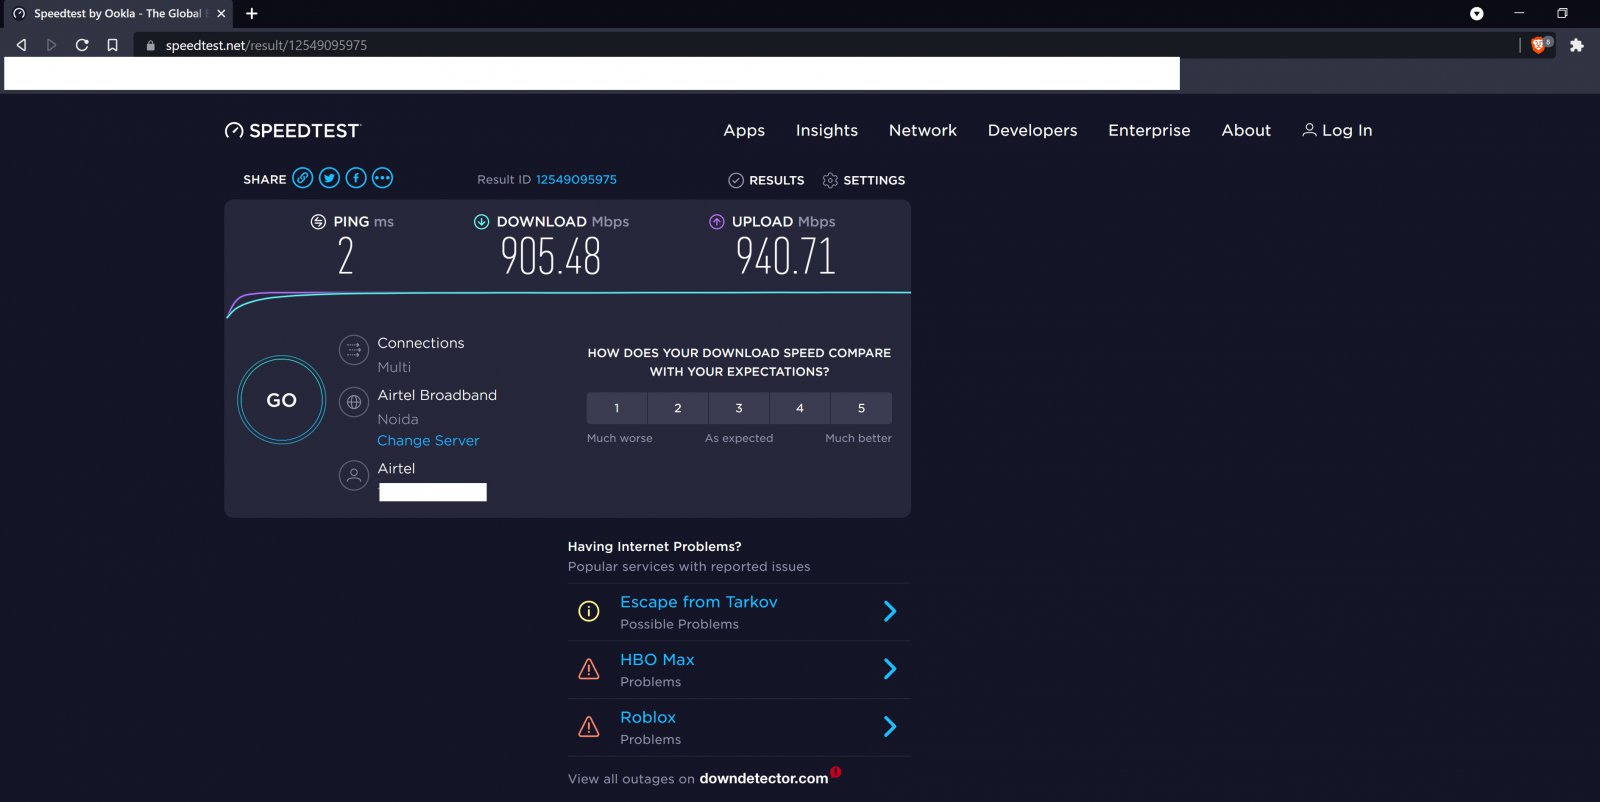Open the Insights menu

[x=827, y=130]
